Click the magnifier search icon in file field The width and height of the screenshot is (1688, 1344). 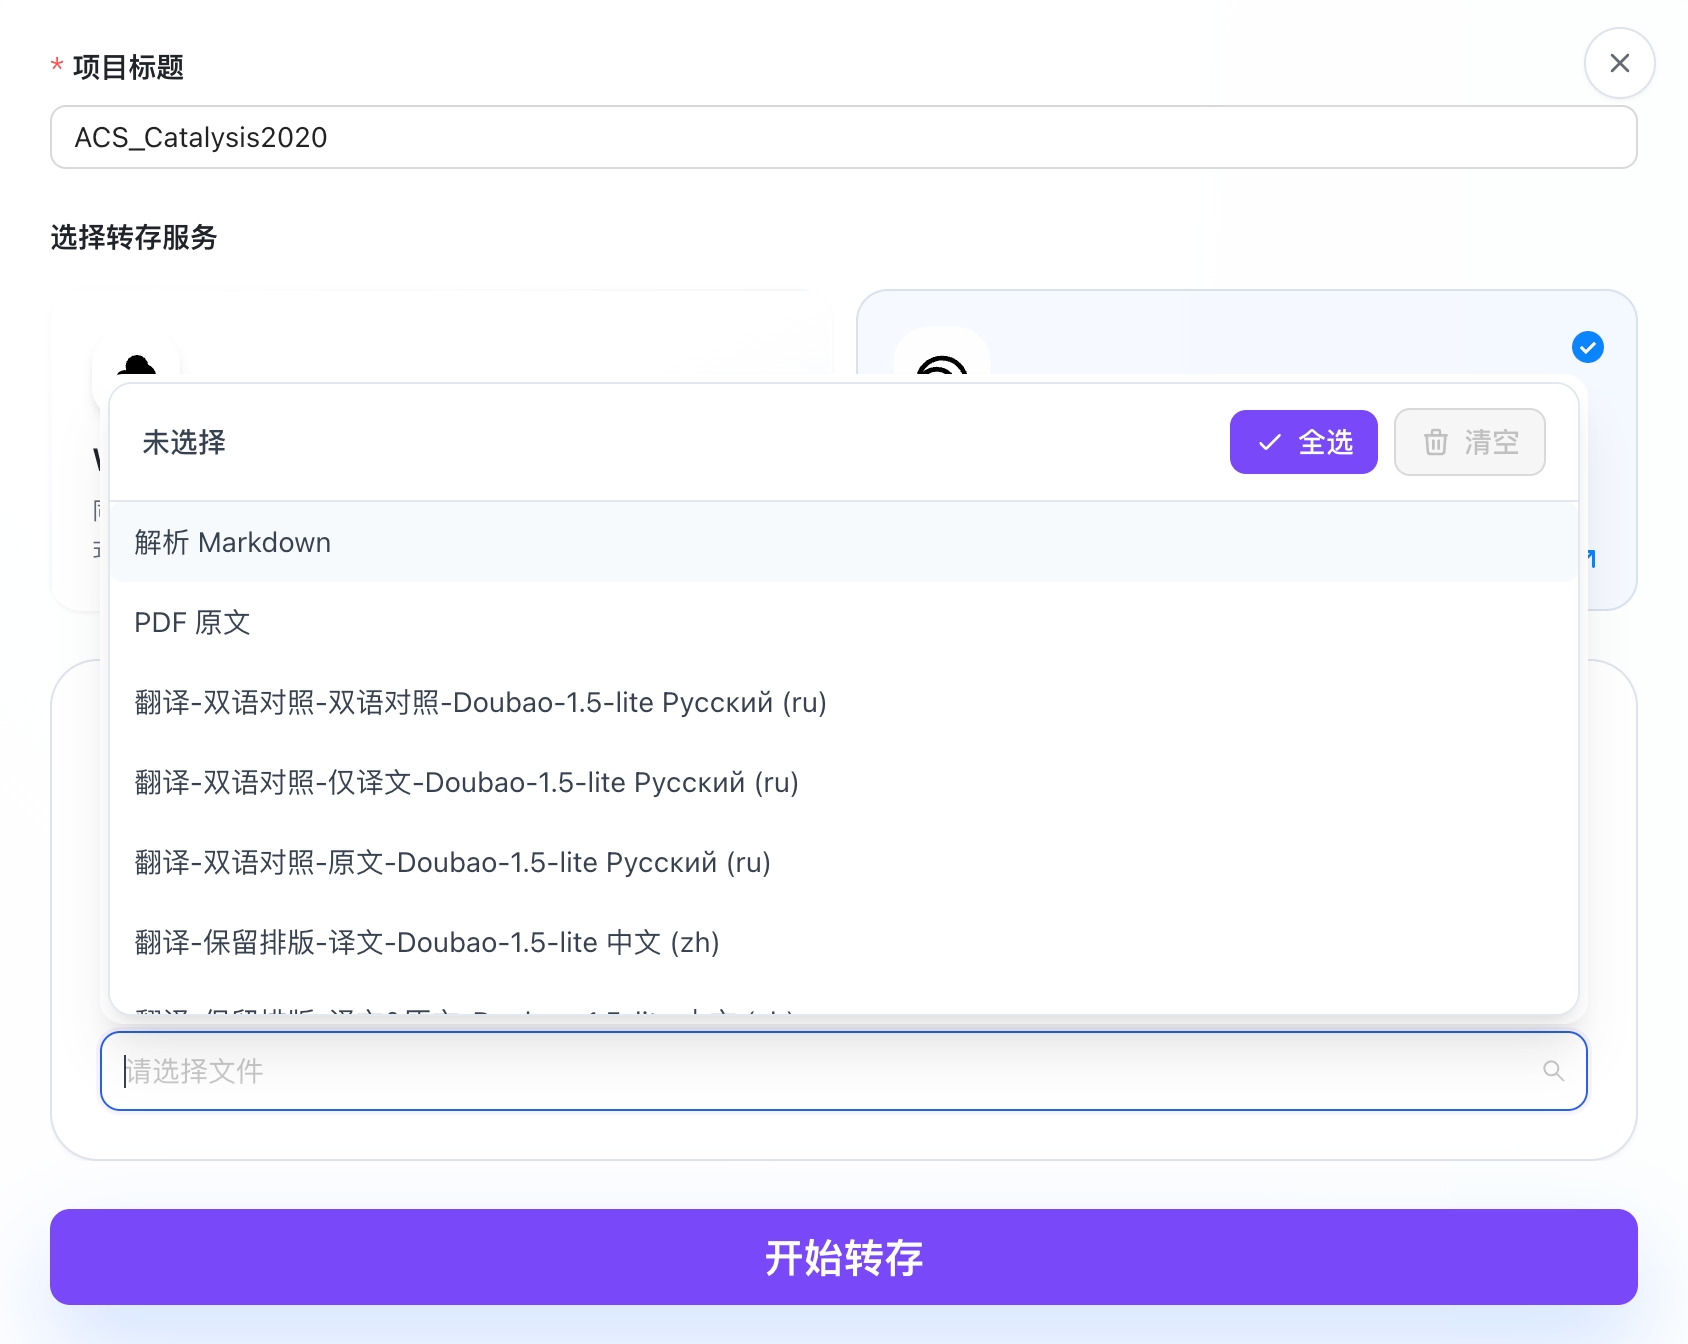pyautogui.click(x=1552, y=1071)
